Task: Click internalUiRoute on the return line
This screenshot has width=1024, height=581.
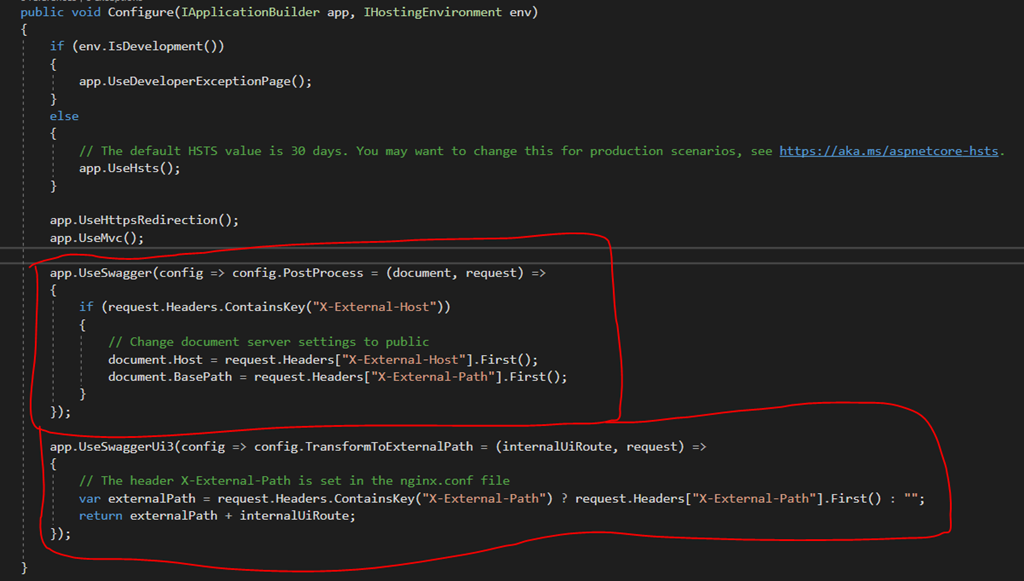Action: (x=294, y=516)
